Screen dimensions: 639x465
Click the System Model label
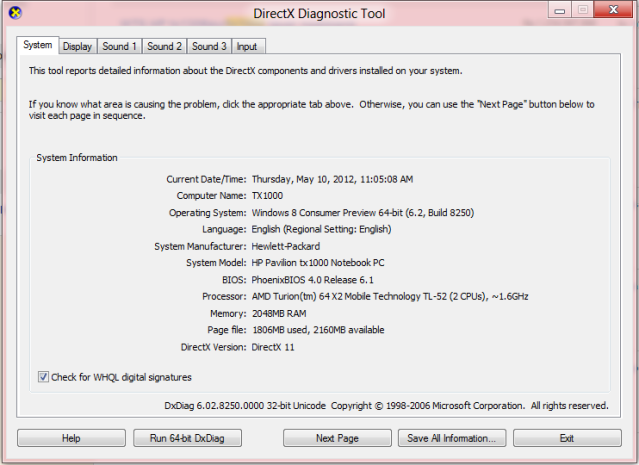click(x=216, y=263)
